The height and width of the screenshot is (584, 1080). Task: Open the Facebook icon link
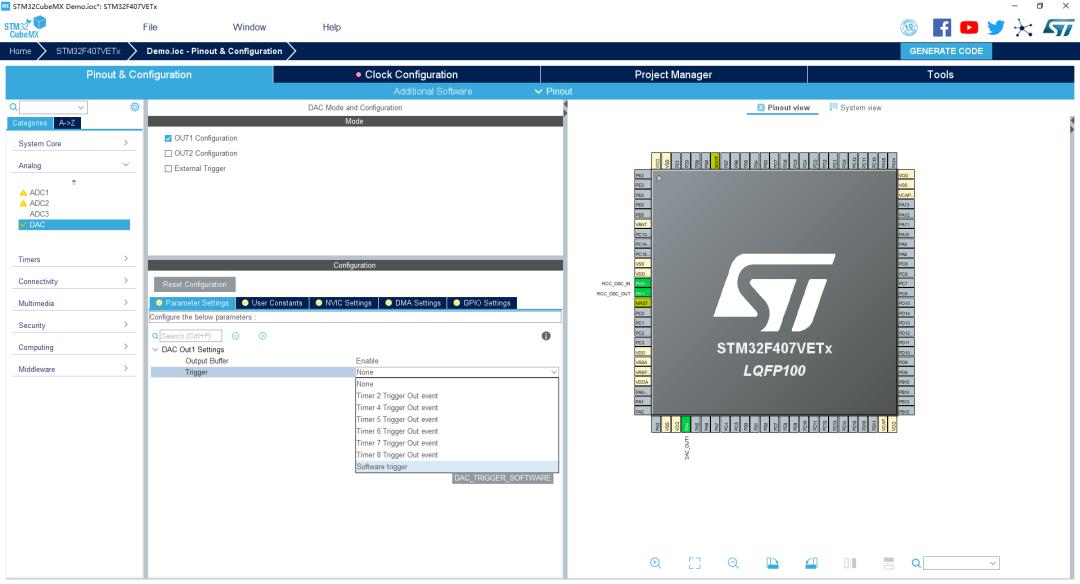[942, 28]
